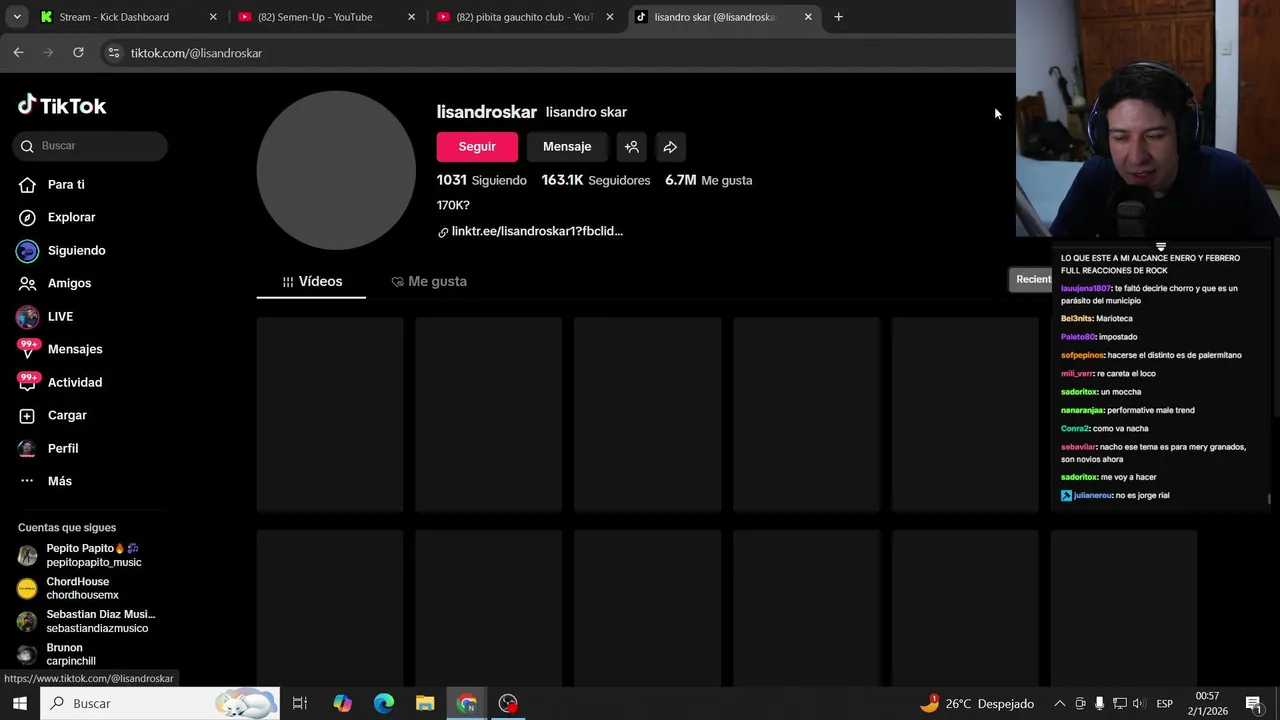Click the TikTok Buscar search field
The image size is (1280, 720).
pyautogui.click(x=90, y=146)
